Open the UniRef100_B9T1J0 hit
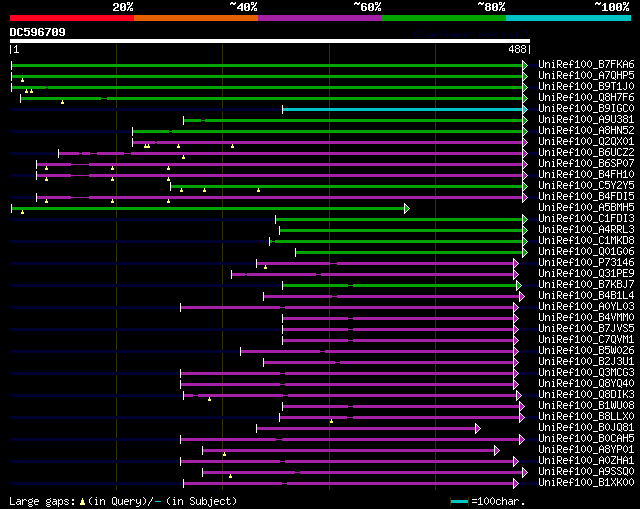 [586, 86]
